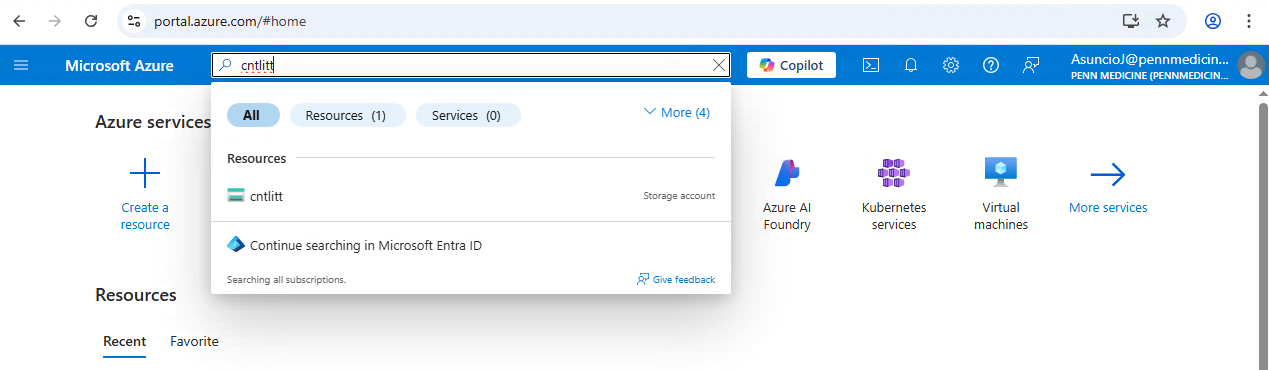
Task: Bookmark this page with the star
Action: coord(1163,21)
